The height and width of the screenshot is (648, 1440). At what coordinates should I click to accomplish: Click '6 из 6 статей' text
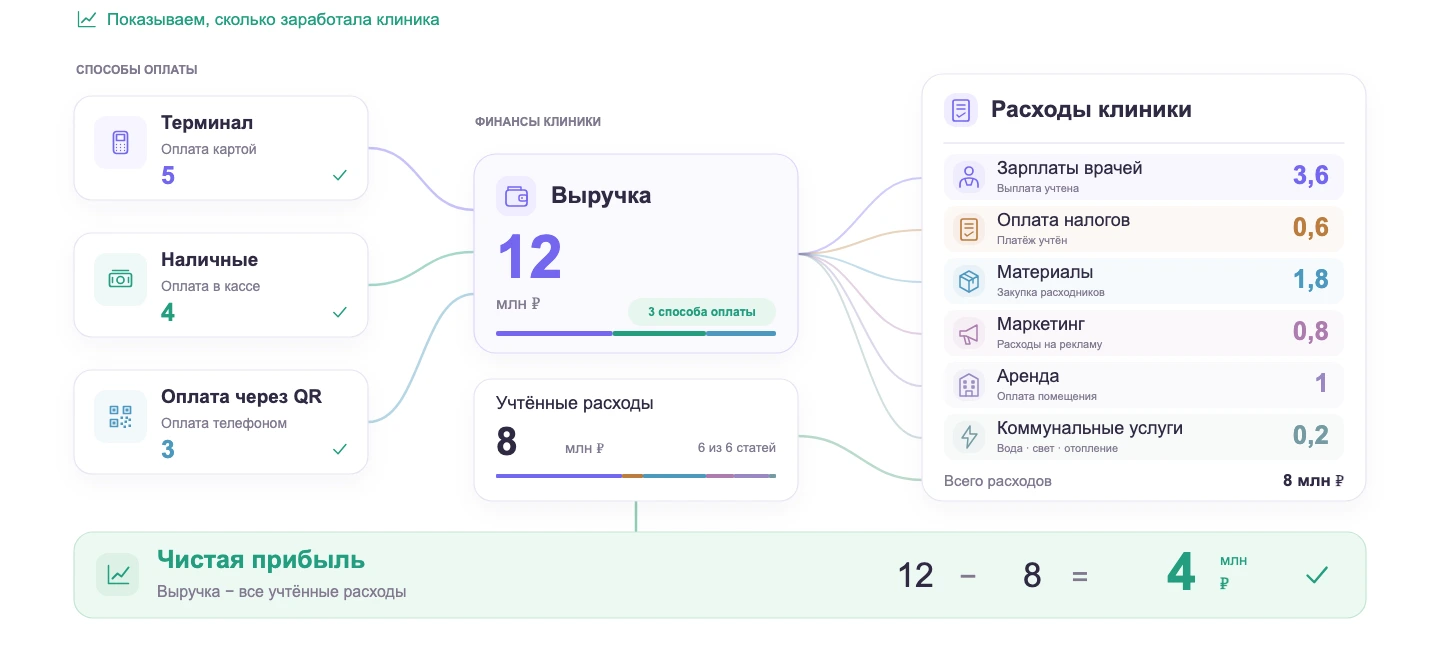pos(737,448)
